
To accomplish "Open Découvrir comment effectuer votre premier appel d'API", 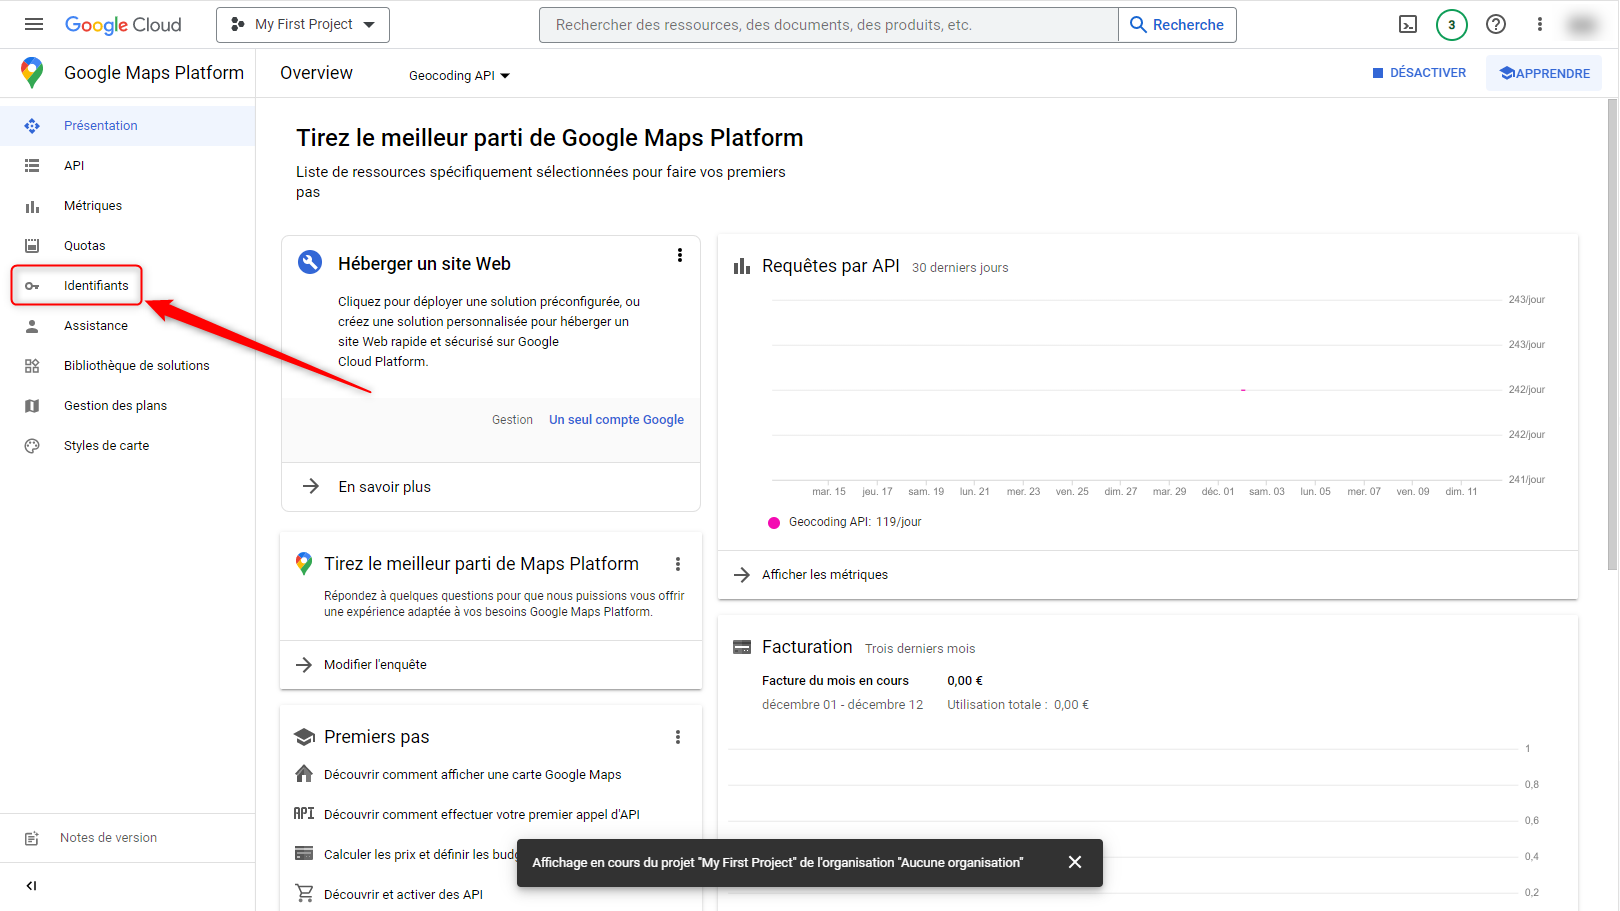I will tap(481, 815).
